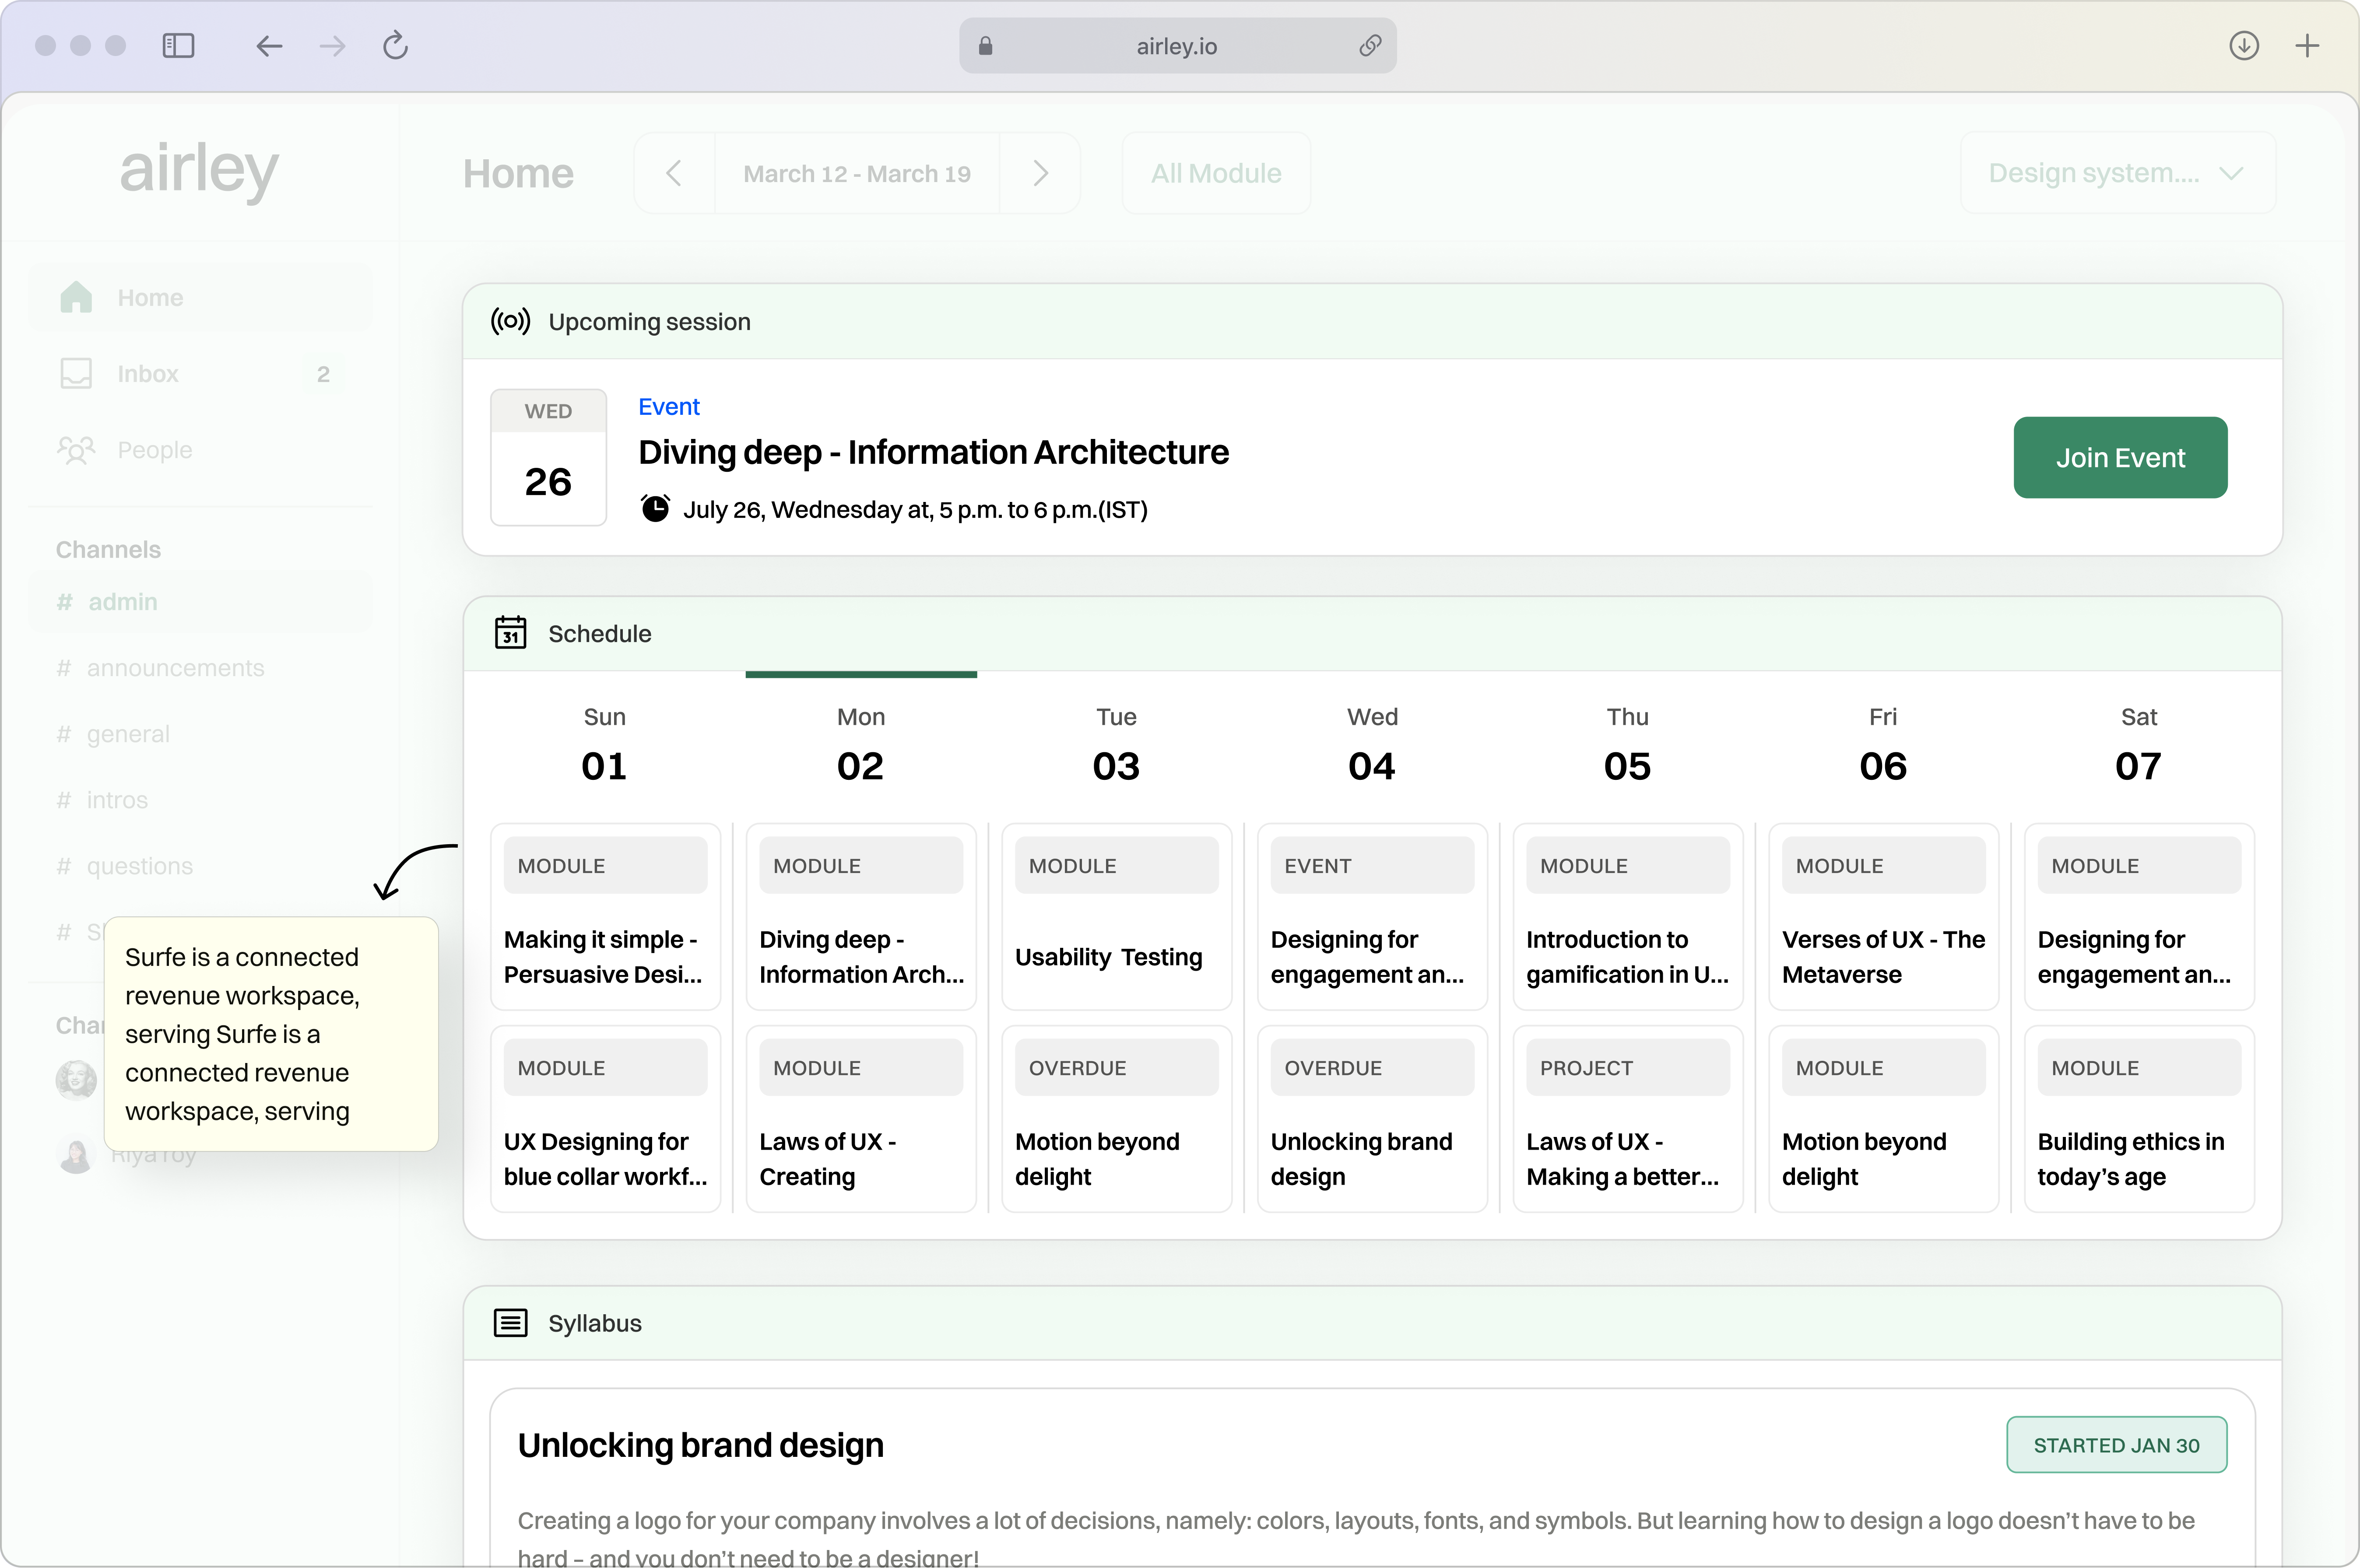Open Saturday's Designing for engagement module card
The height and width of the screenshot is (1568, 2360).
(x=2140, y=917)
